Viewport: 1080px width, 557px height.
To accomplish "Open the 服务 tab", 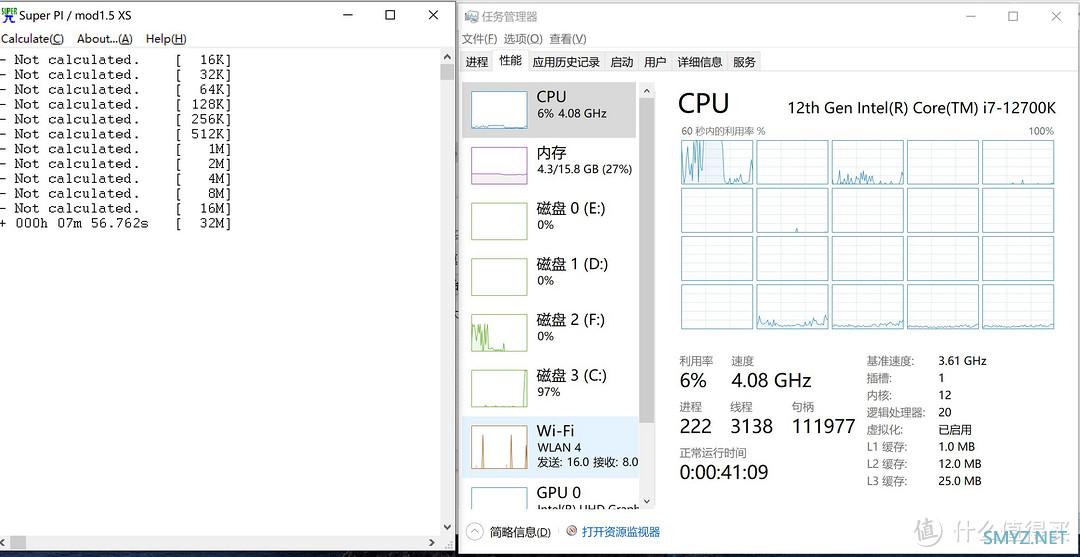I will (745, 62).
